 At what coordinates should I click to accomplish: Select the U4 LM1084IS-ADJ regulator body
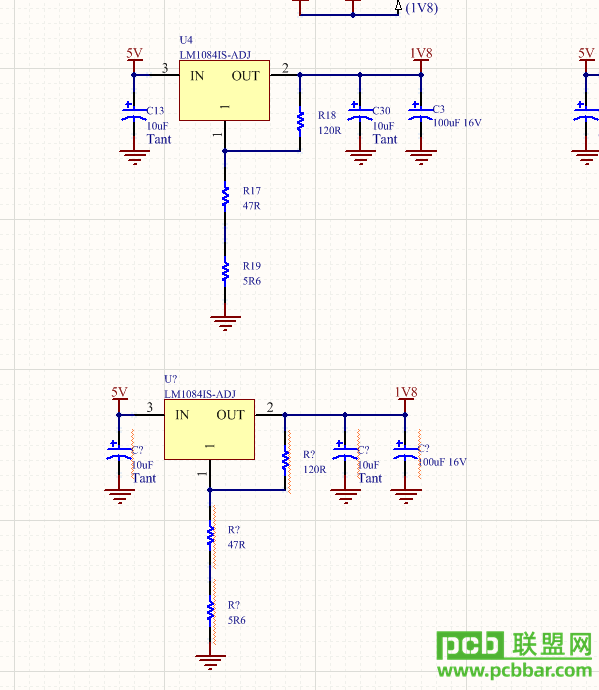click(x=224, y=90)
